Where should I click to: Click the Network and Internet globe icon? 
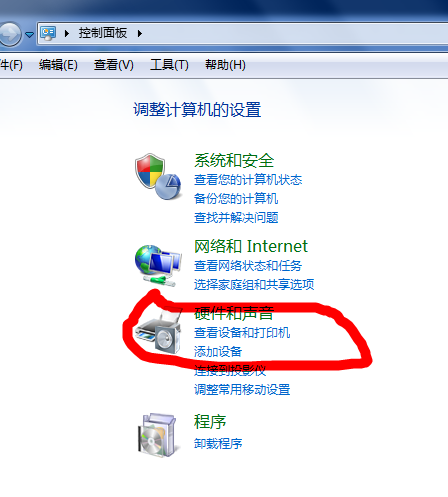[x=158, y=266]
